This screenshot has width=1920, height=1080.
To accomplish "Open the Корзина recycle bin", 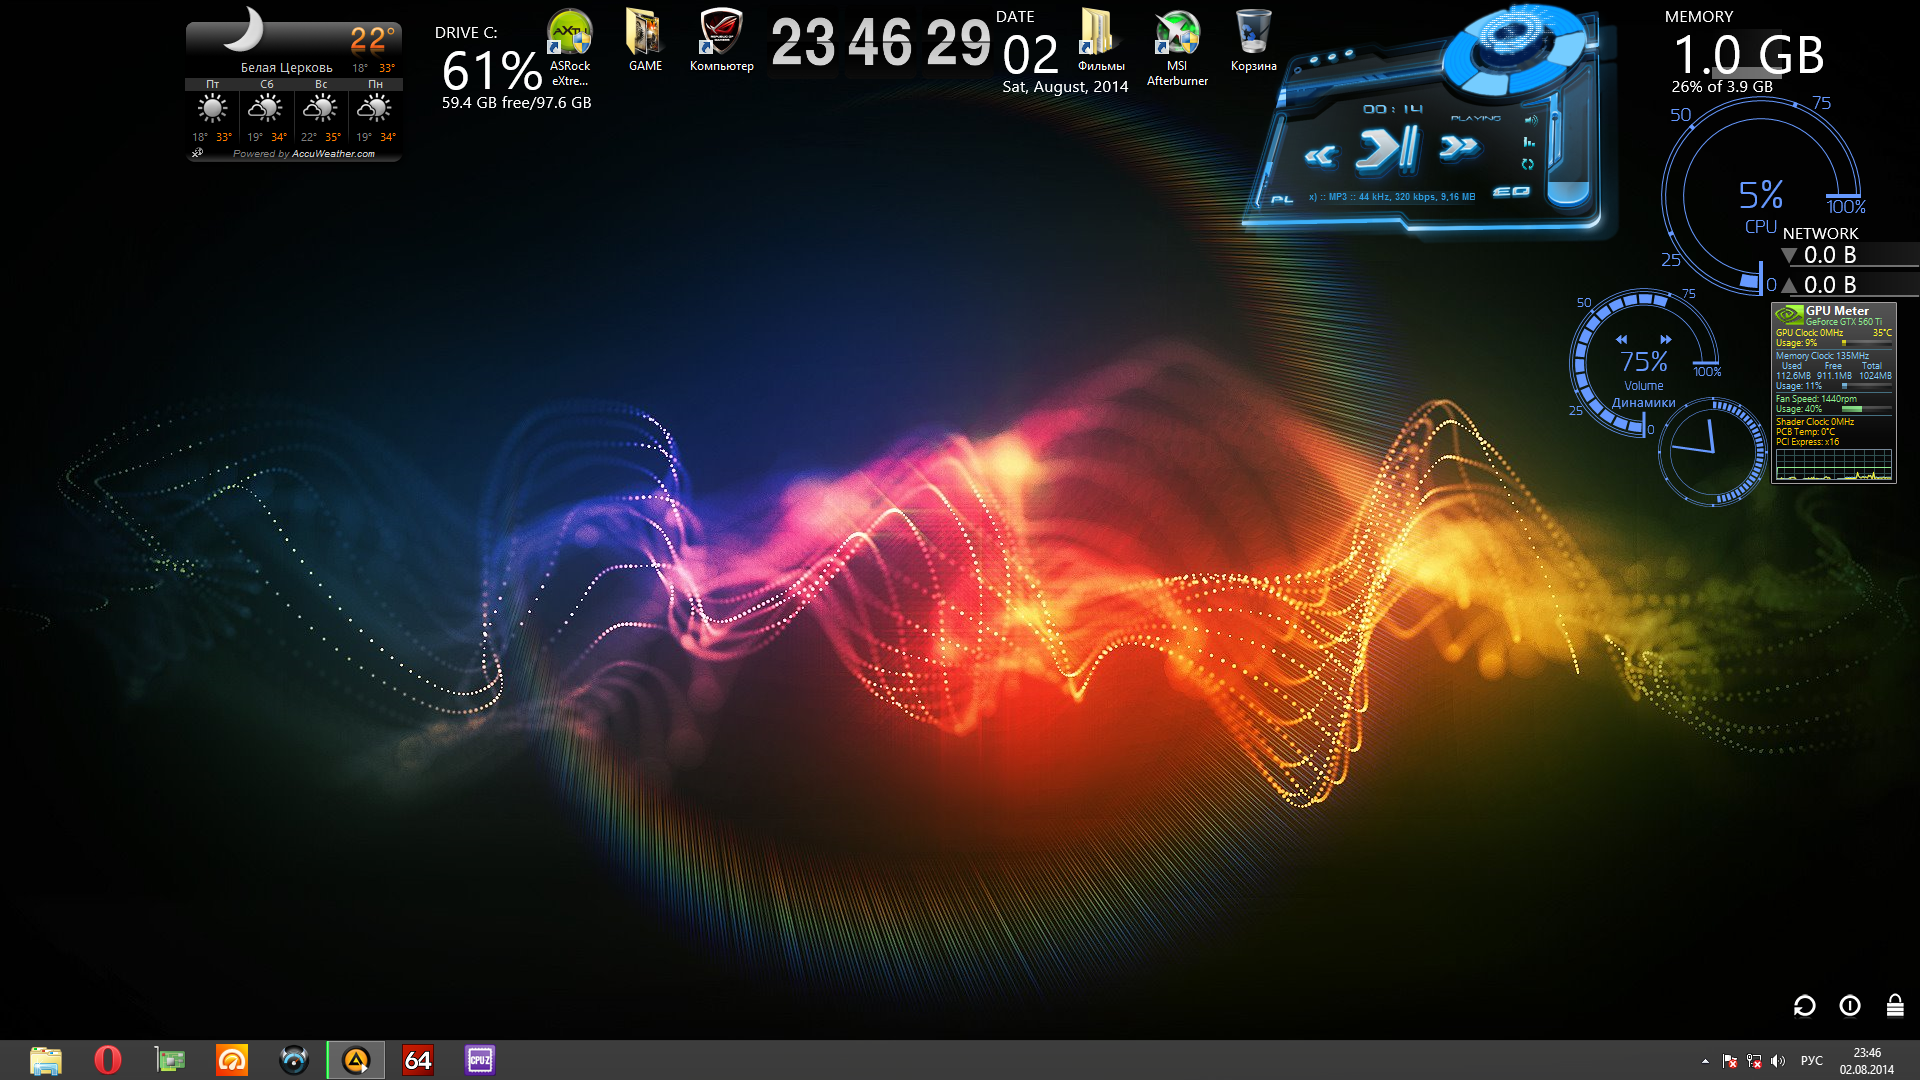I will (x=1253, y=40).
